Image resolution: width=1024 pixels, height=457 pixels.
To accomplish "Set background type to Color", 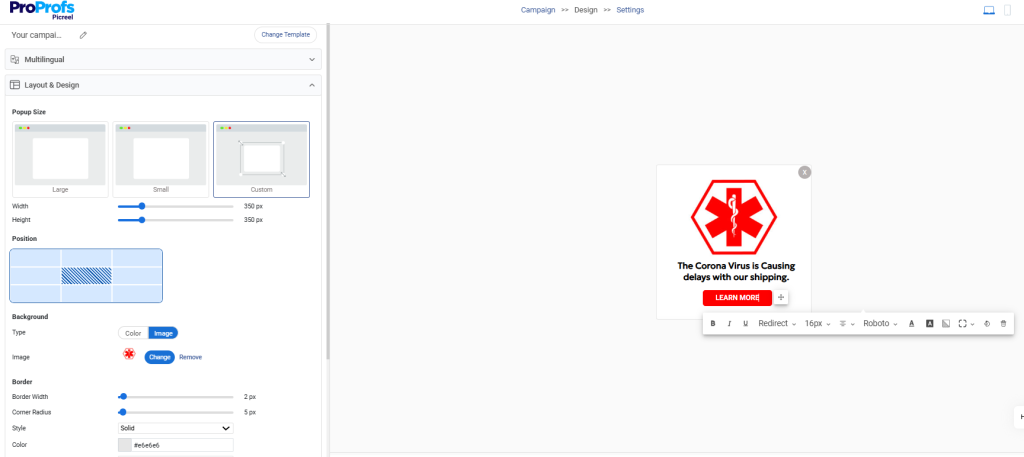I will (133, 334).
